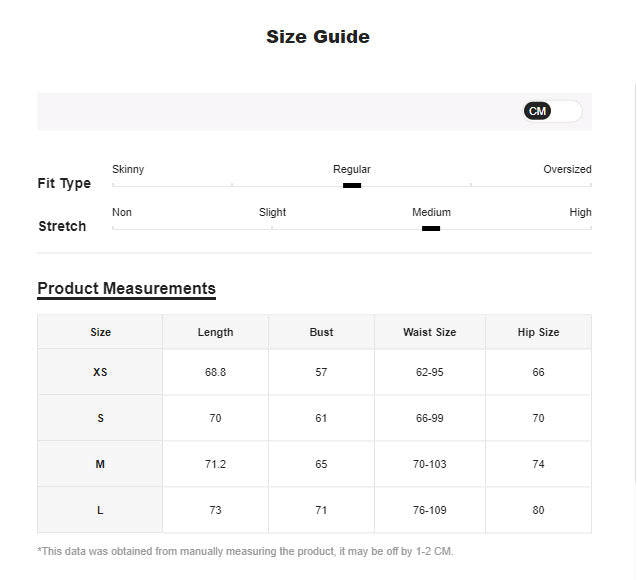637x580 pixels.
Task: Choose the High stretch label
Action: pyautogui.click(x=580, y=212)
